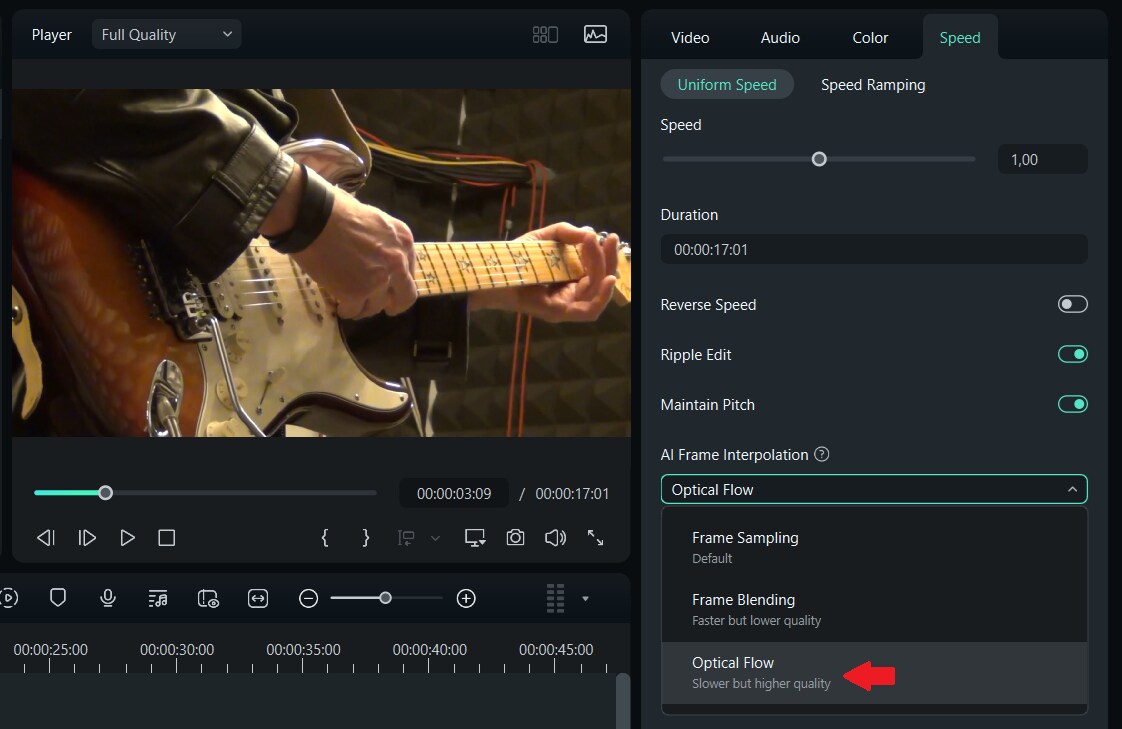Click the 00:00:35:00 timeline ruler mark
The height and width of the screenshot is (729, 1122).
tap(303, 650)
